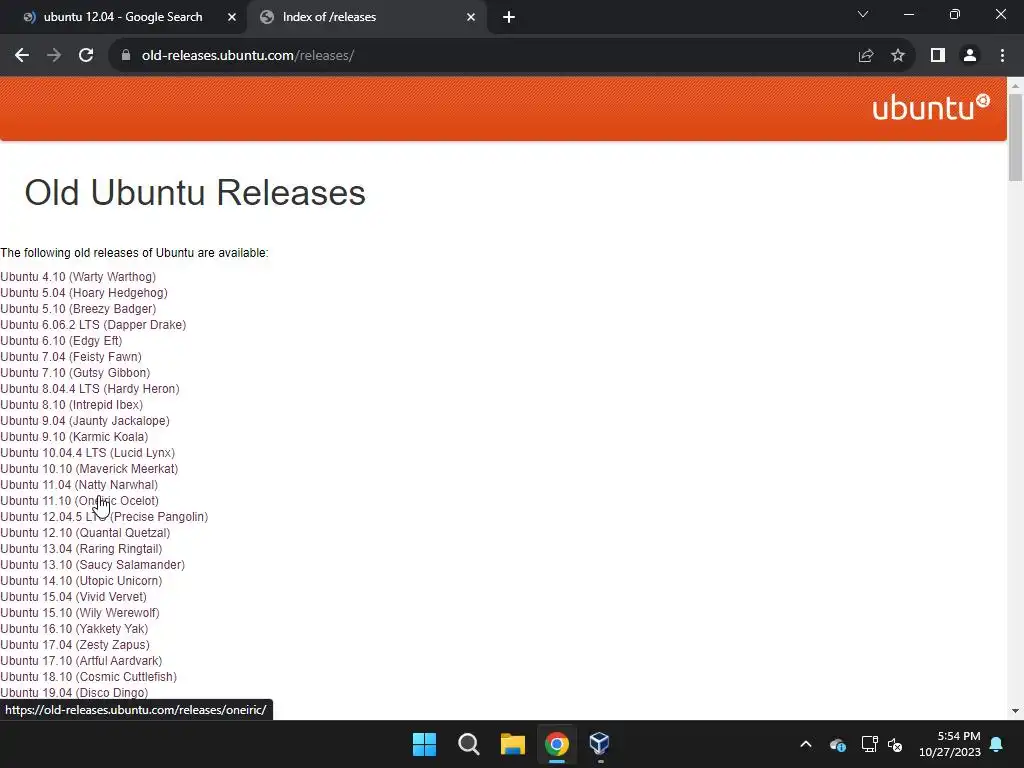
Task: Click the scrollbar up arrow
Action: click(x=1016, y=85)
